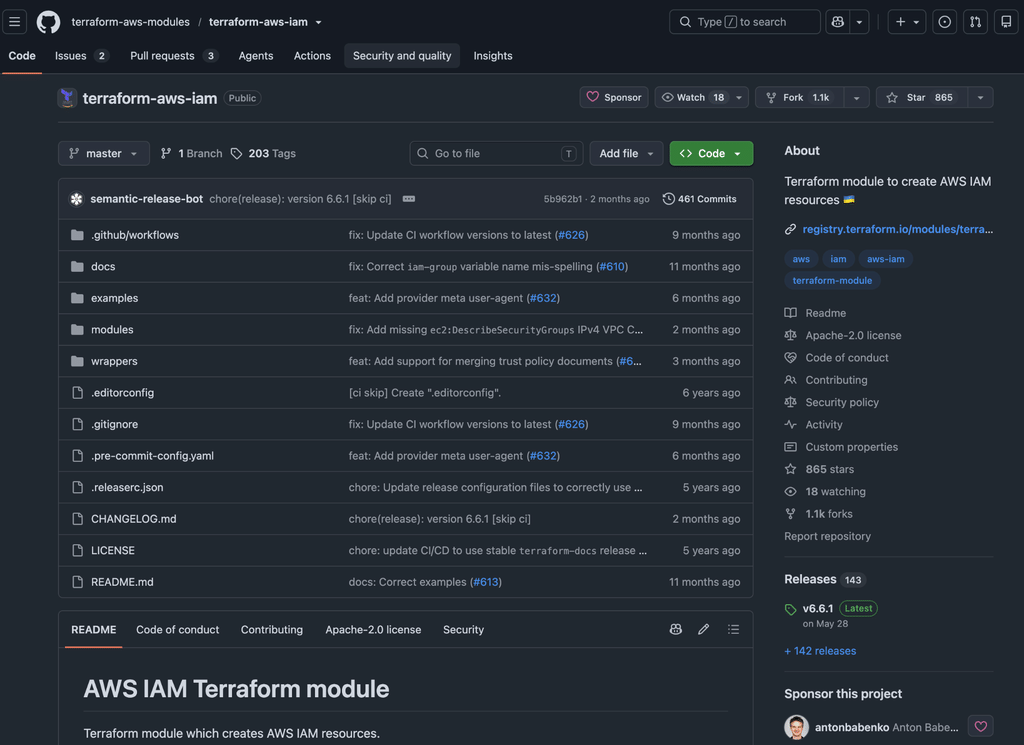The image size is (1024, 745).
Task: Select the Apache-2.0 license README tab
Action: [x=373, y=629]
